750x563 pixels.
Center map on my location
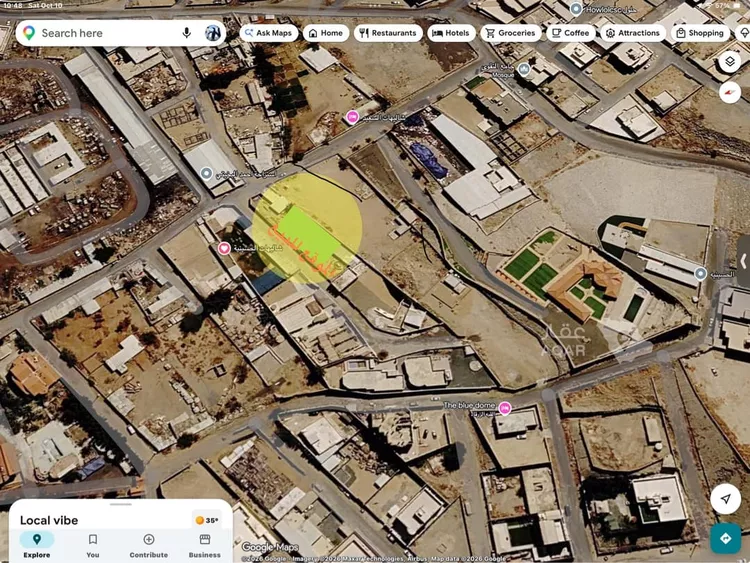pos(726,499)
